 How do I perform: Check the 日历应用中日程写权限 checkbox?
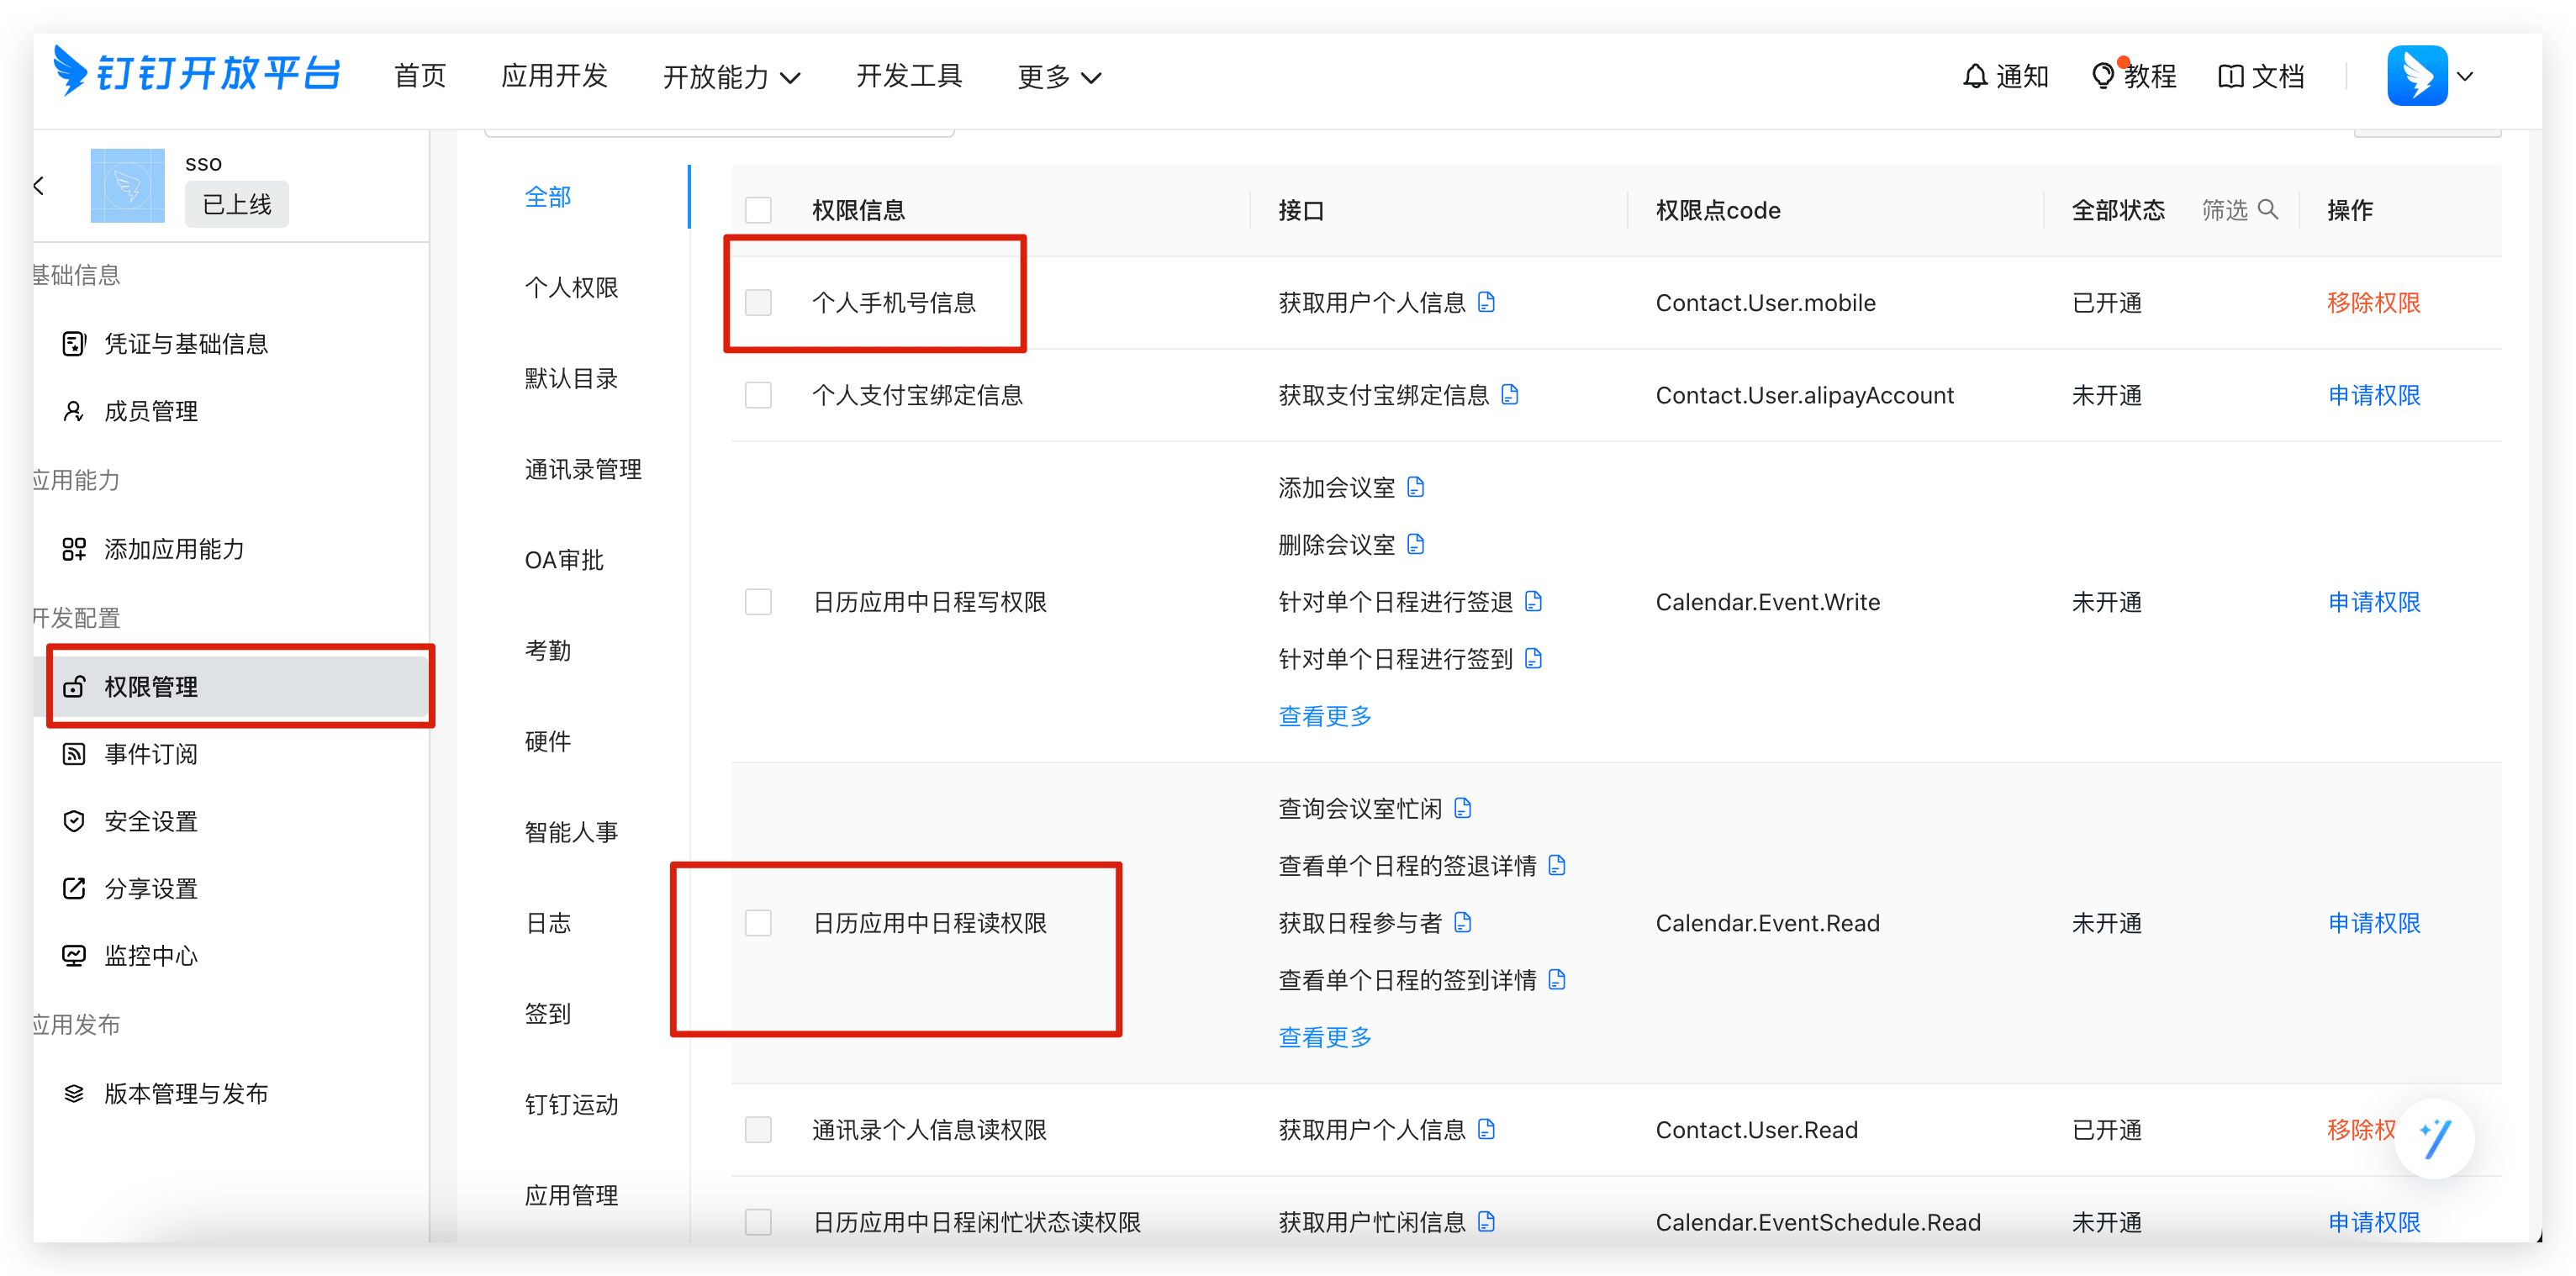point(758,602)
